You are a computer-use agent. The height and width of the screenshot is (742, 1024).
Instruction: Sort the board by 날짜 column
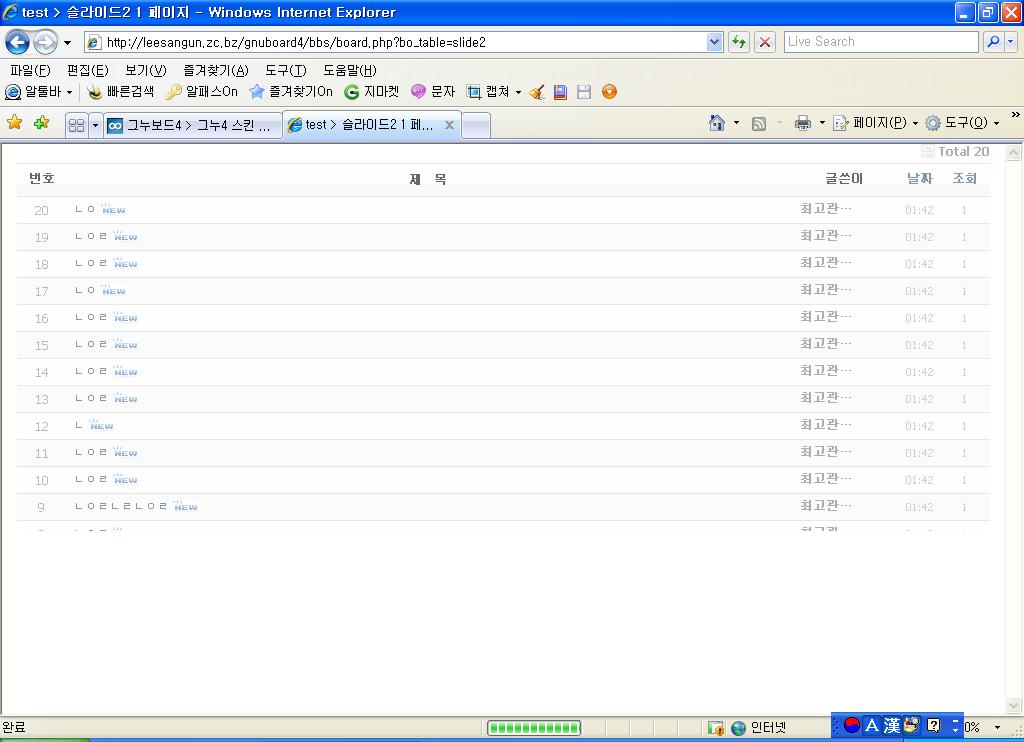coord(919,178)
